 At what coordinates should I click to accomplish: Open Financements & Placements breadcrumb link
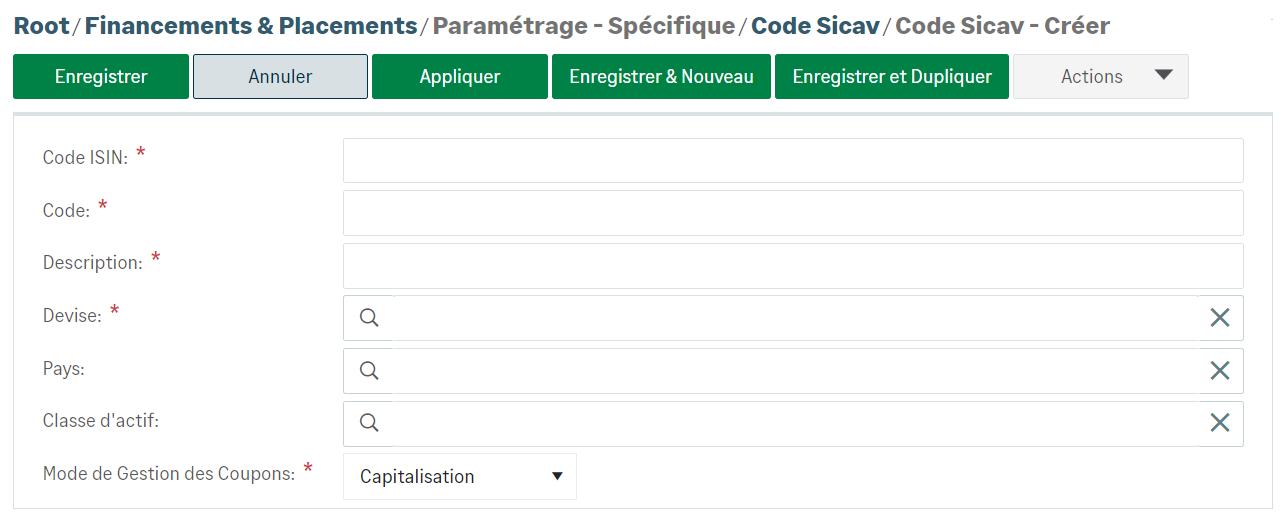click(251, 26)
